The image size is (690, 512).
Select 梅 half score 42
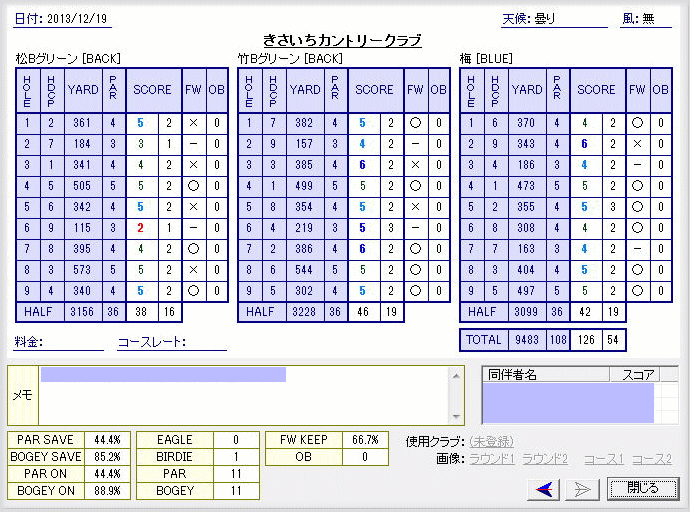[585, 312]
